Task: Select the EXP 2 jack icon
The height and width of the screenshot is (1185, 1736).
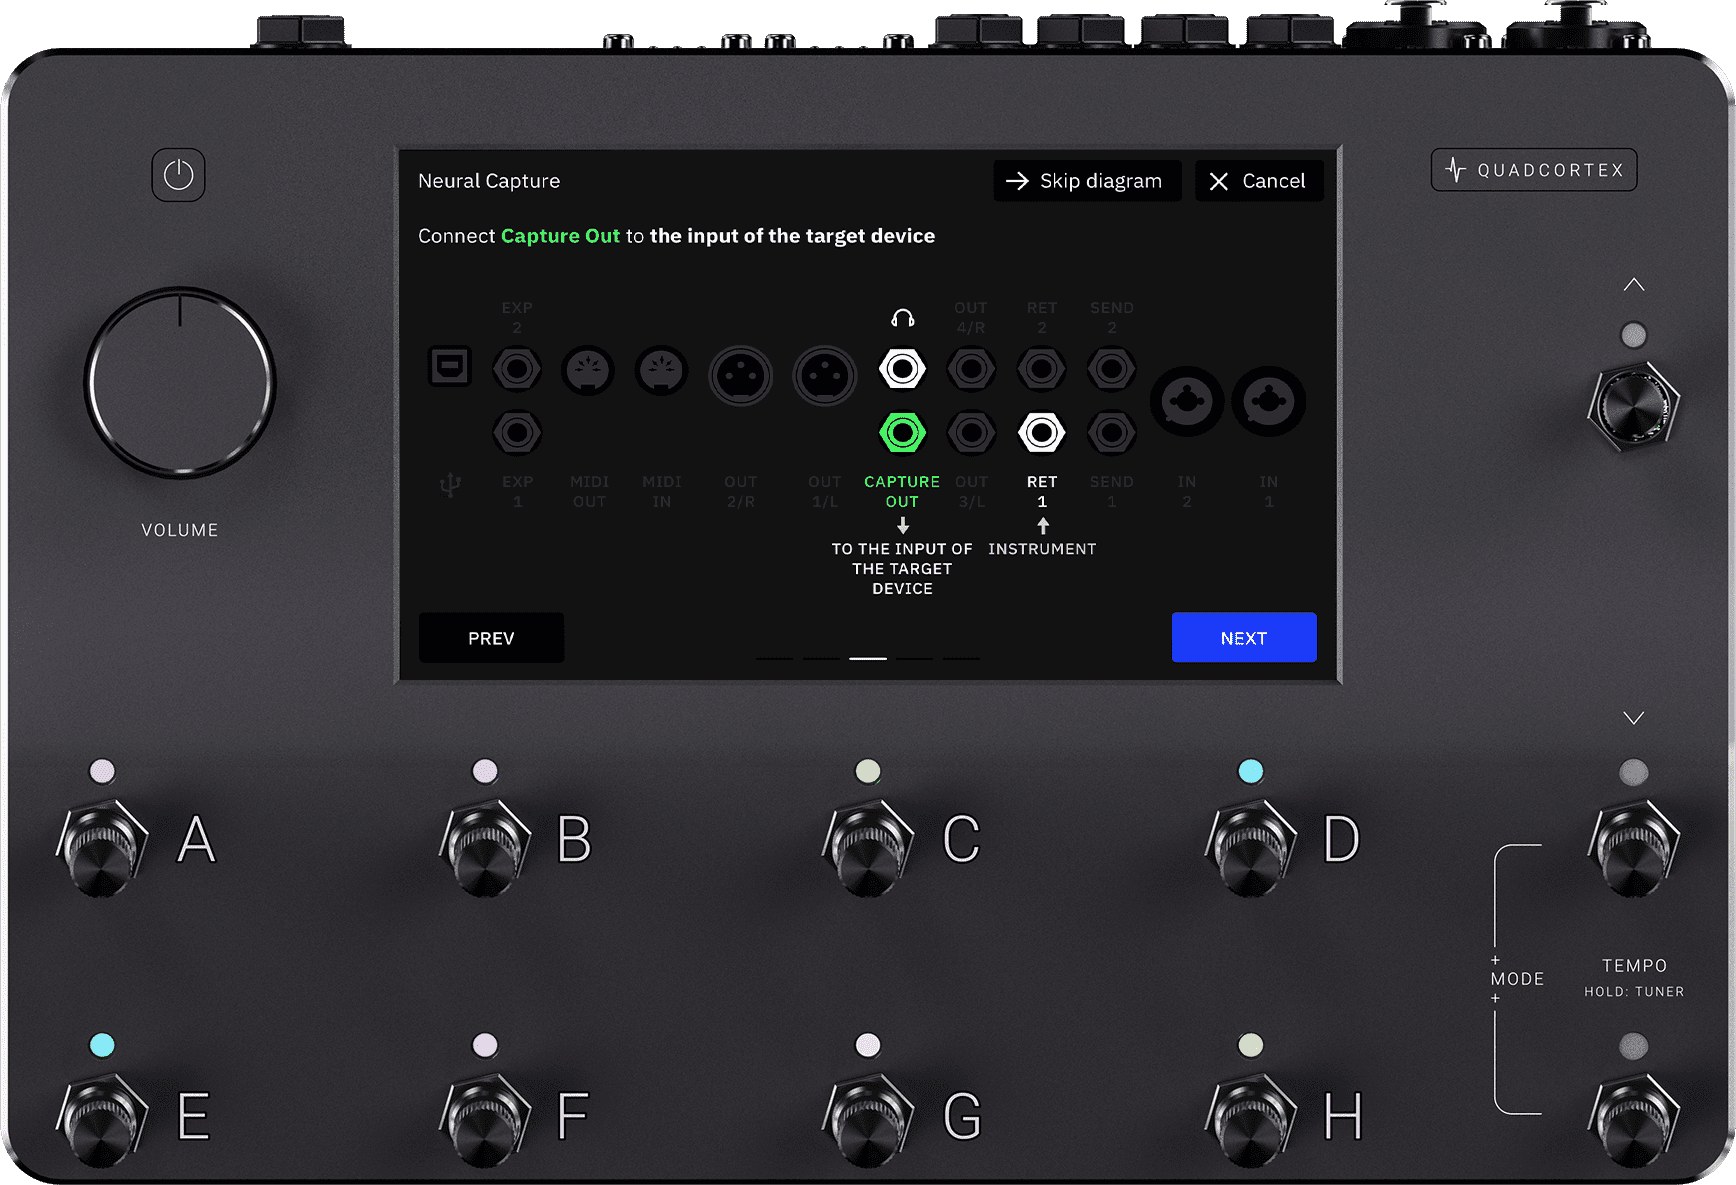Action: (x=517, y=369)
